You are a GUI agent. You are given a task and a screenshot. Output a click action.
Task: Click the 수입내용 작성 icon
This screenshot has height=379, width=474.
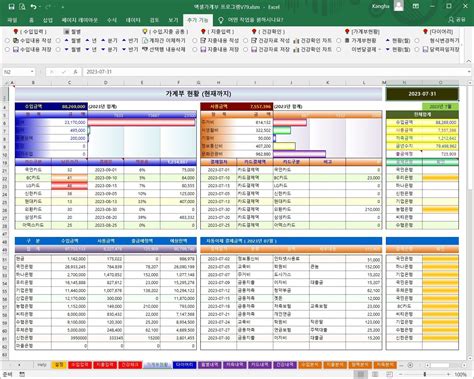(x=16, y=40)
